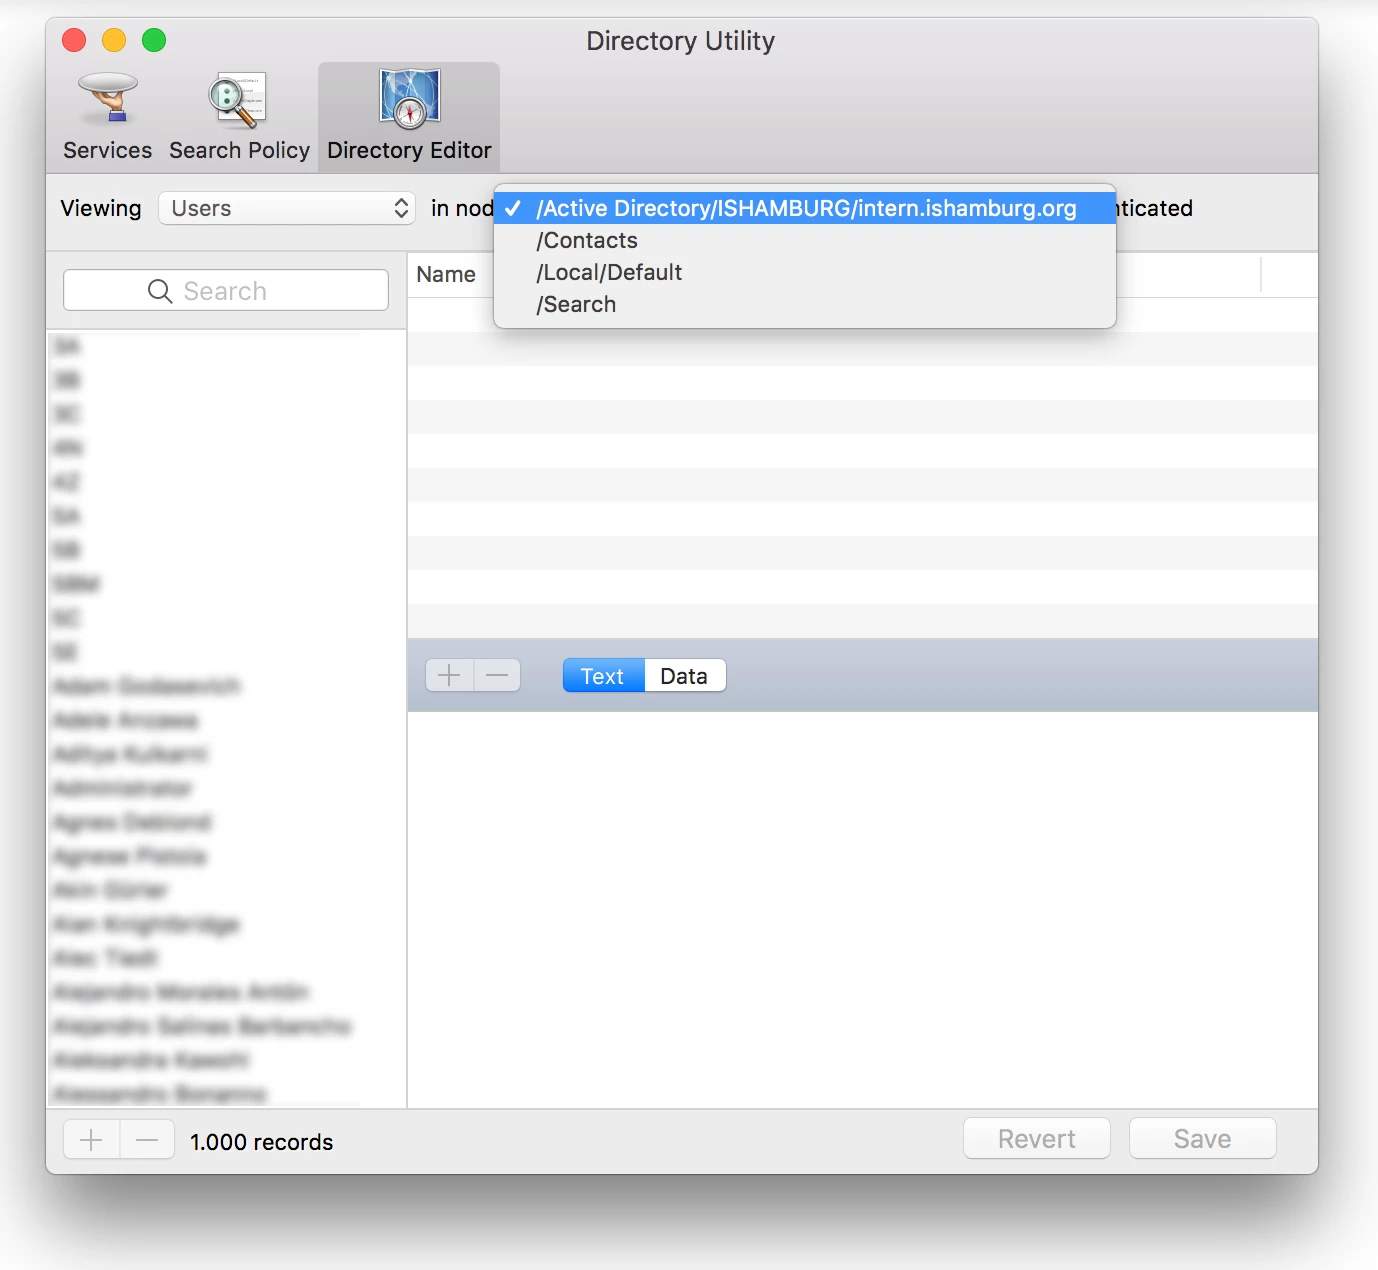Switch to Data view segment

coord(685,676)
